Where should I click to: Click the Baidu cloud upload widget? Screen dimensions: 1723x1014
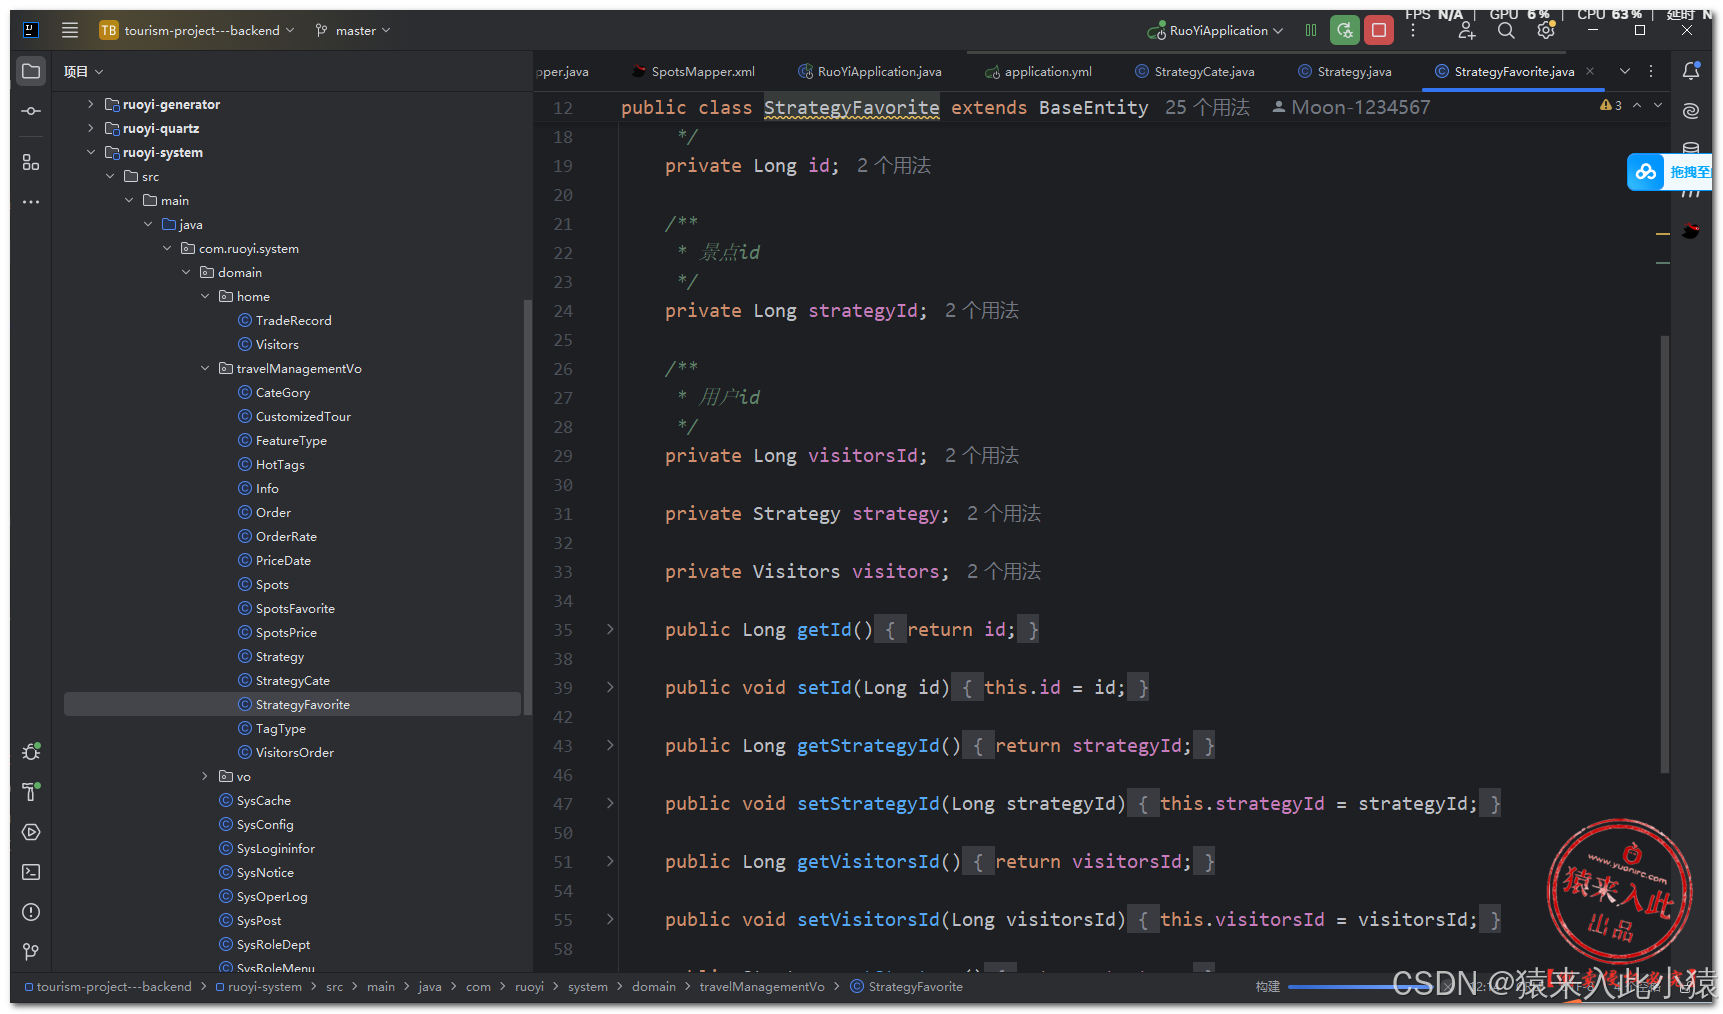click(1669, 172)
